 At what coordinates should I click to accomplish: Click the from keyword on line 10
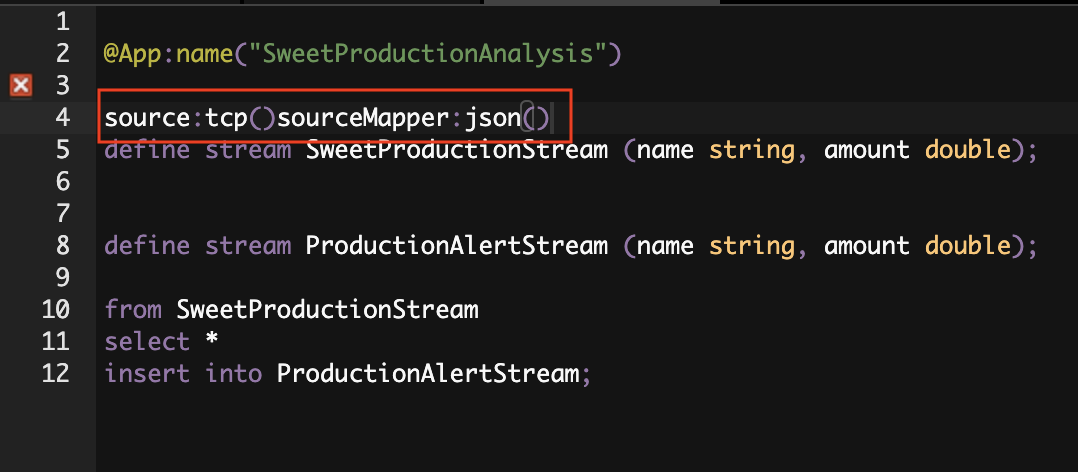(133, 309)
